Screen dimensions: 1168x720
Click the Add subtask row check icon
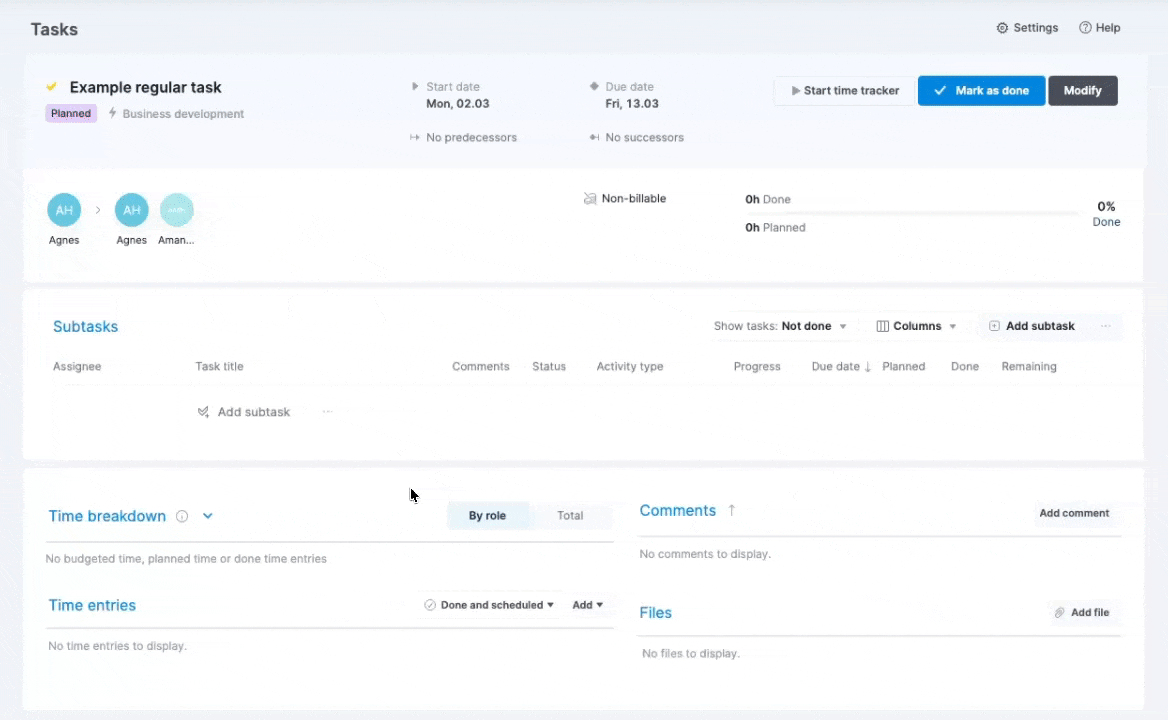(x=203, y=412)
